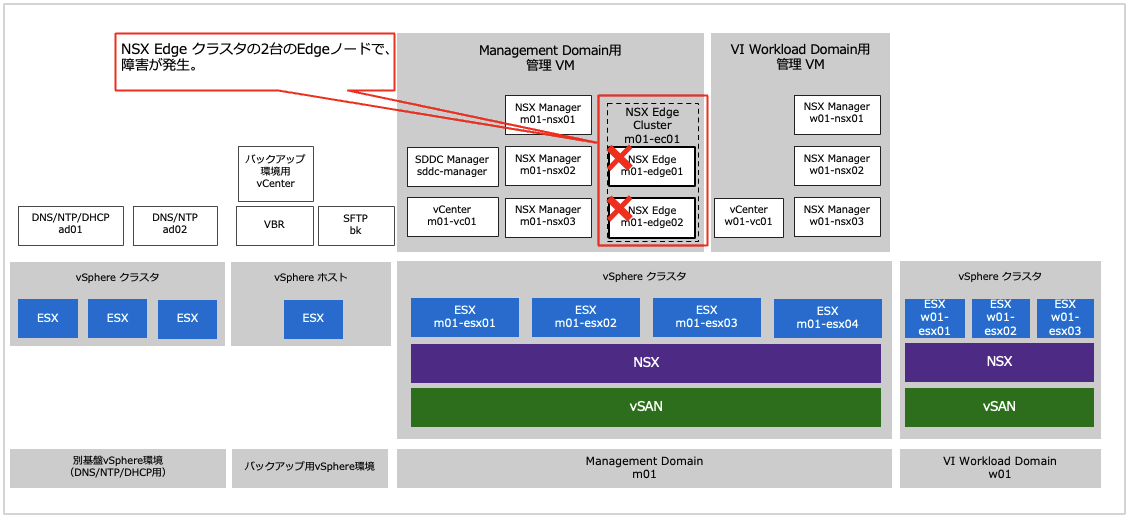The image size is (1131, 521).
Task: Select NSX Manager w01-nsx03 box
Action: [837, 216]
